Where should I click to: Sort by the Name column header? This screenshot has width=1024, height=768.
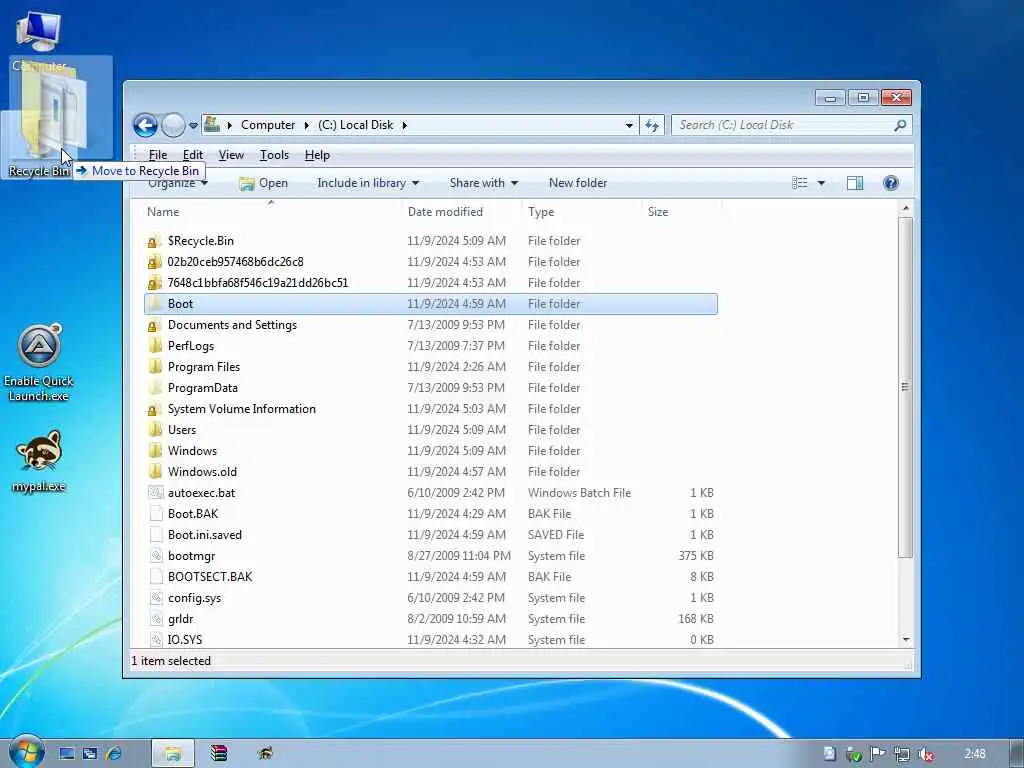tap(163, 212)
